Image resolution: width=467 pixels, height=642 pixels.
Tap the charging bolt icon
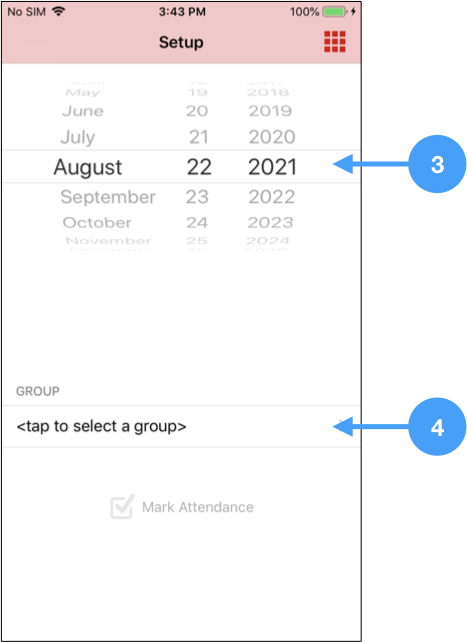(x=353, y=11)
